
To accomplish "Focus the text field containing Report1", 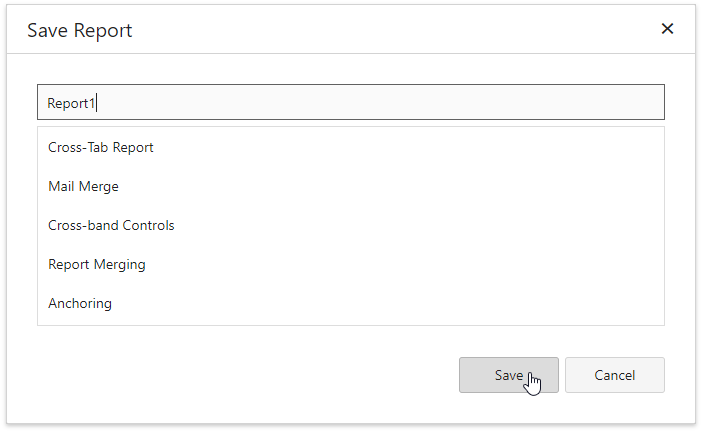I will (350, 102).
